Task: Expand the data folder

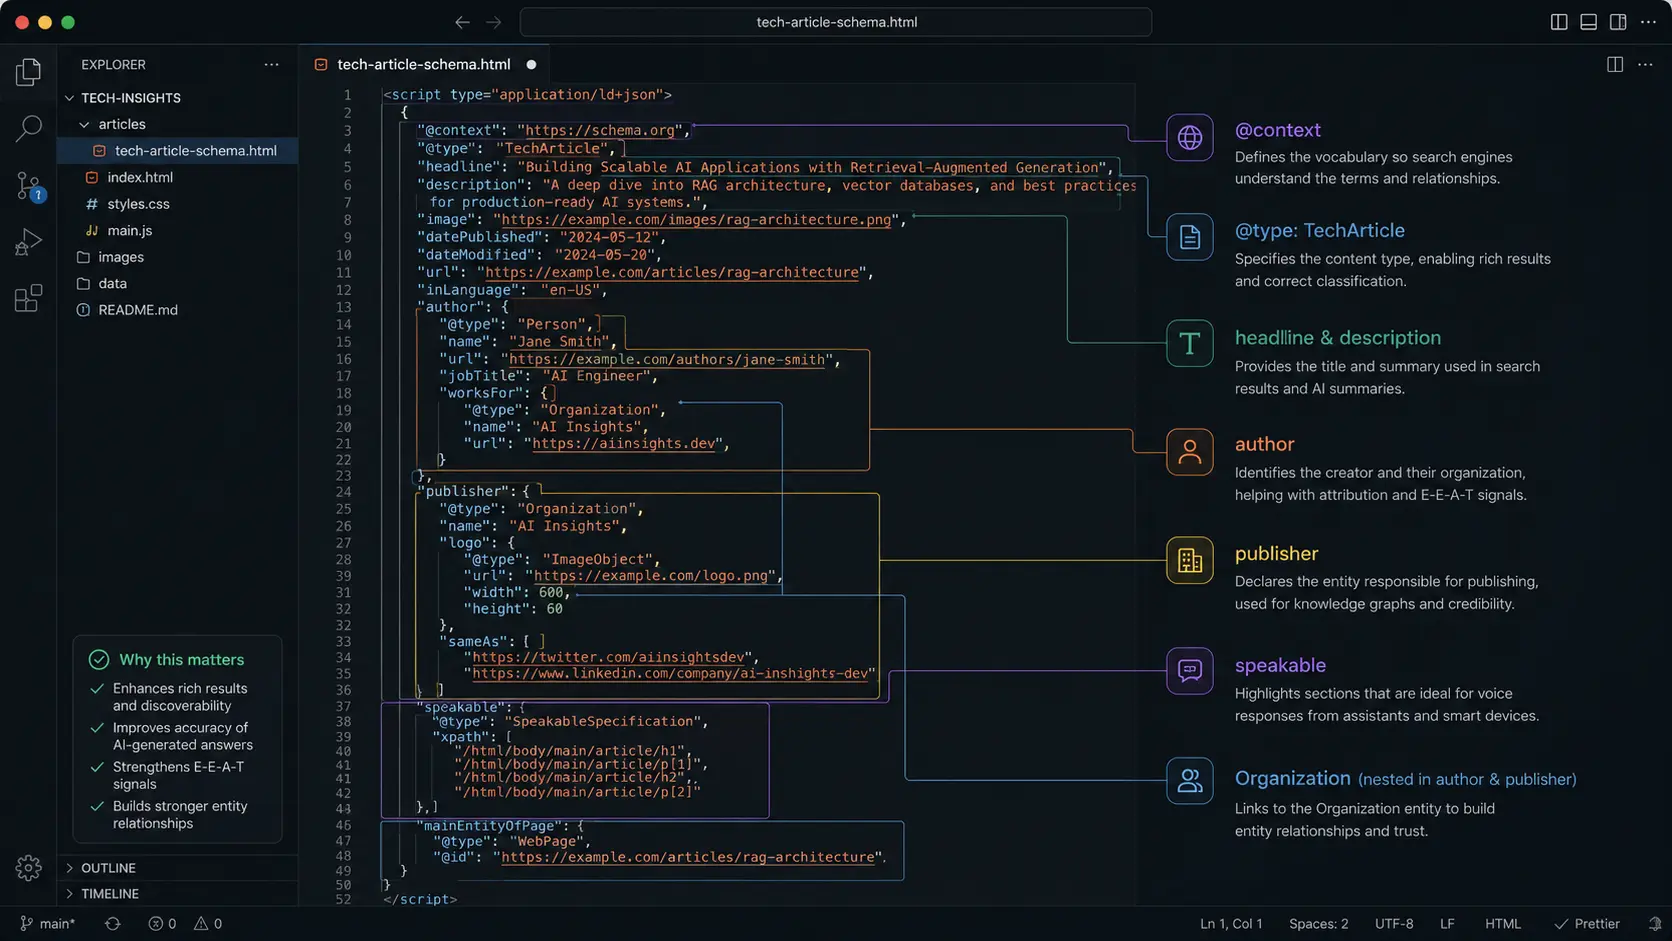Action: point(177,283)
